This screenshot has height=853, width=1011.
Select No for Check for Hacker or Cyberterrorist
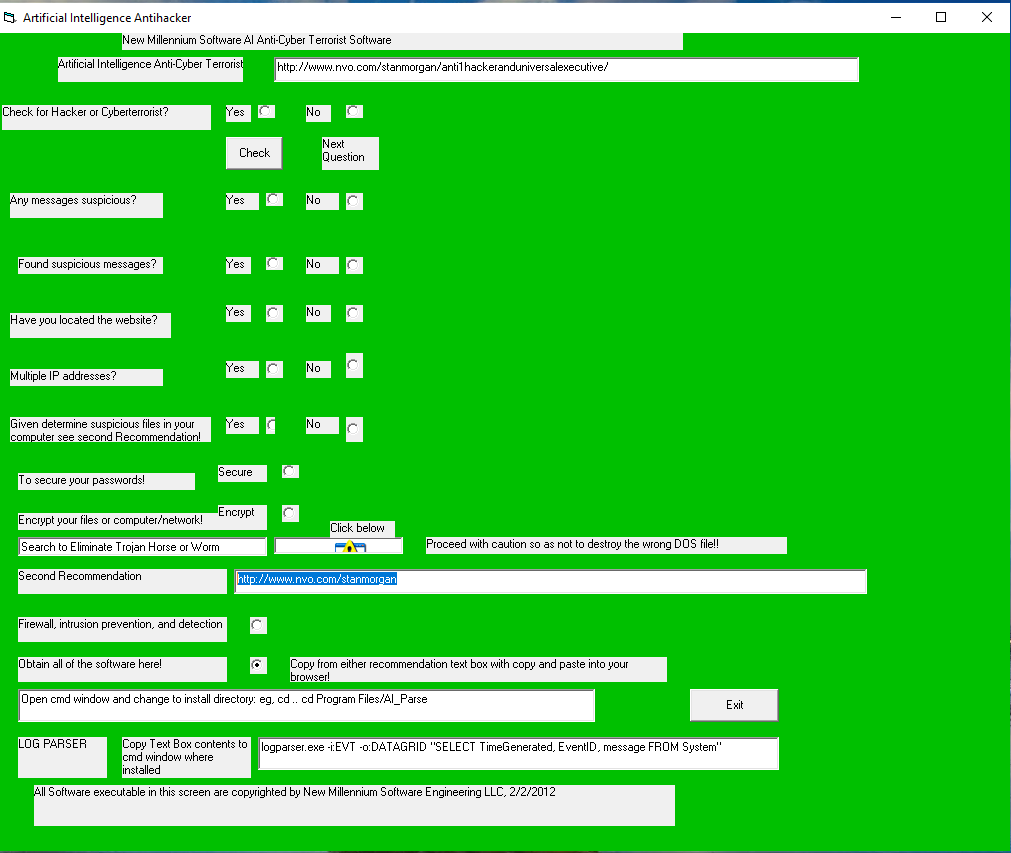[x=354, y=112]
